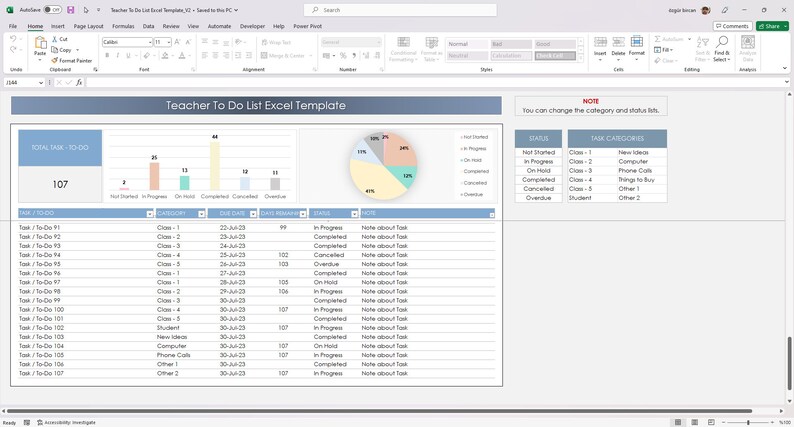This screenshot has width=794, height=427.
Task: Open the File tab
Action: point(13,26)
